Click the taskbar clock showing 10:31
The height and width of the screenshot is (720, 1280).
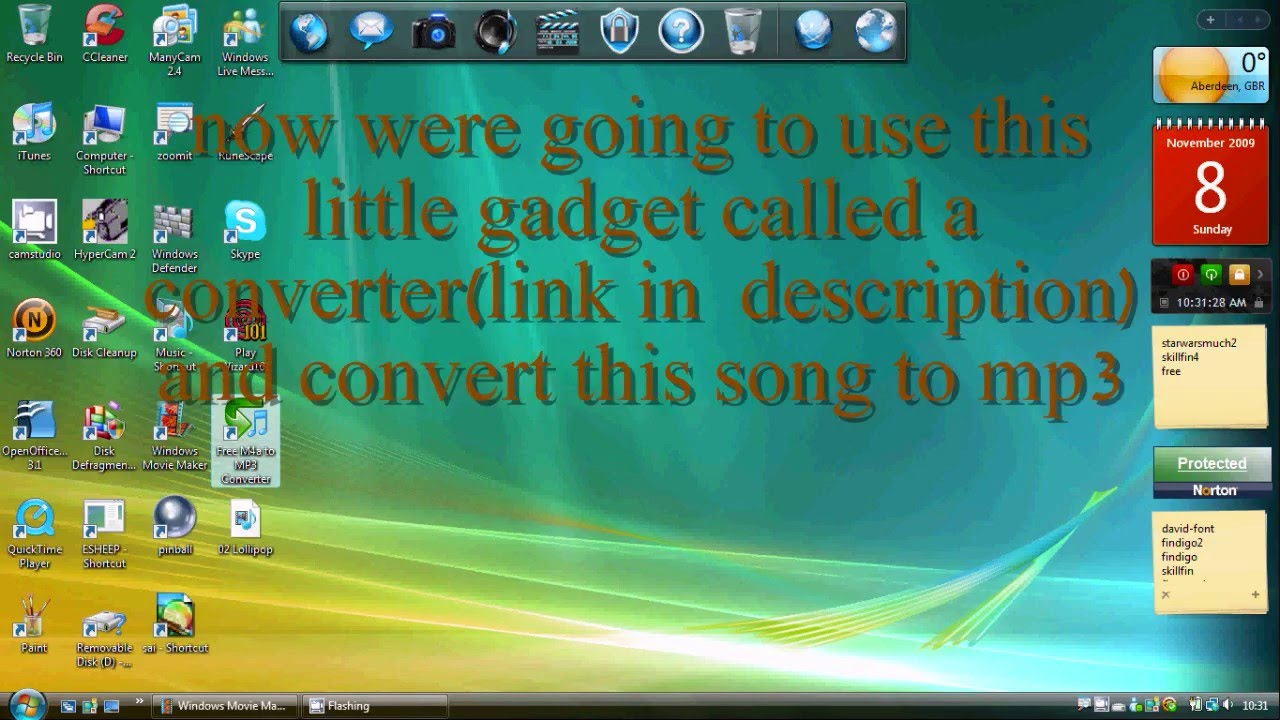pos(1255,706)
